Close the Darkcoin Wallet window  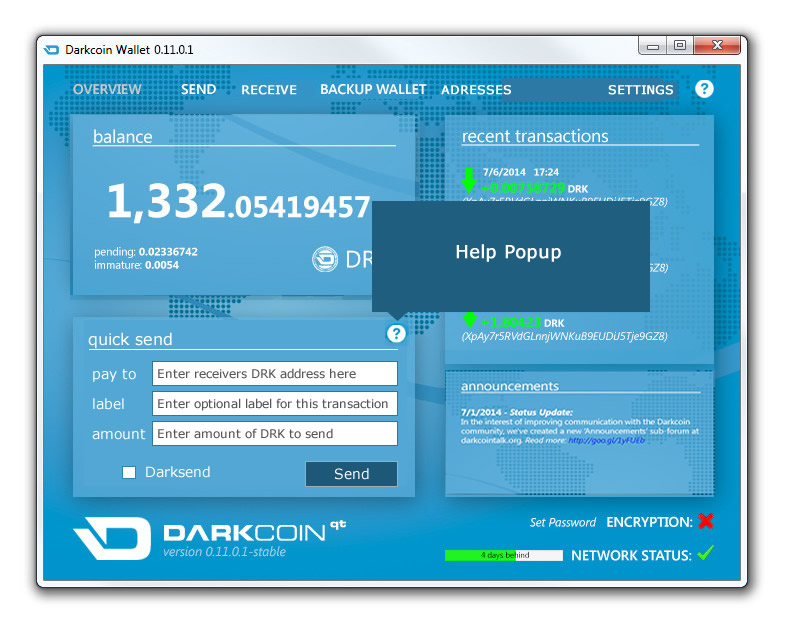pyautogui.click(x=717, y=46)
